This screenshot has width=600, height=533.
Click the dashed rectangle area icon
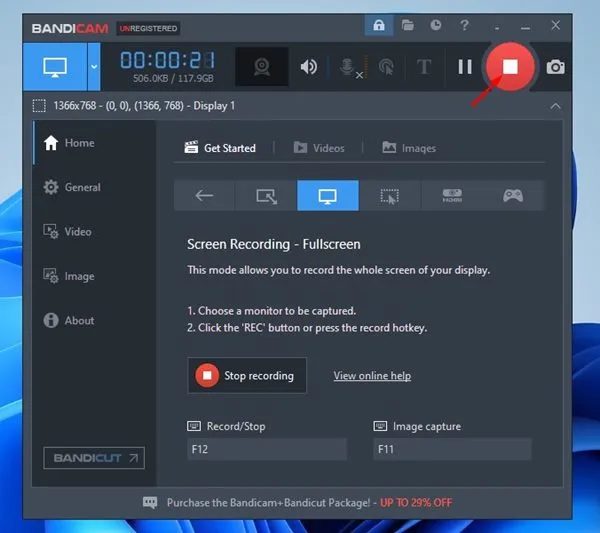(39, 106)
